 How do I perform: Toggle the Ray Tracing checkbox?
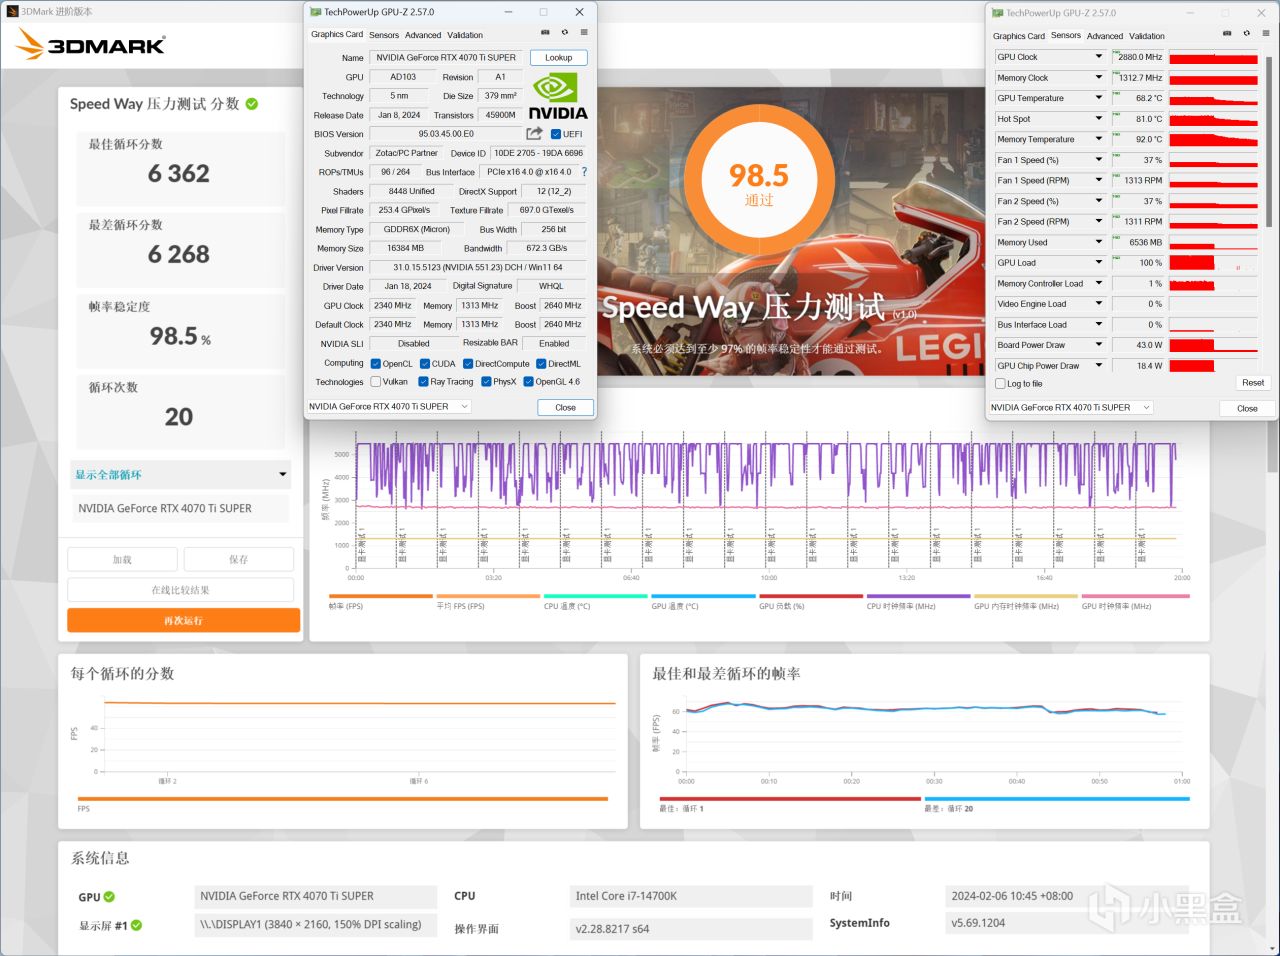point(424,382)
